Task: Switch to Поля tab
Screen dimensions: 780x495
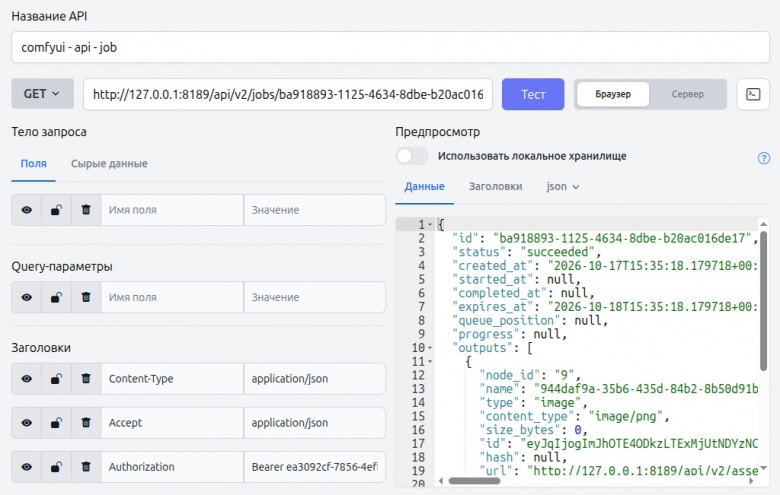Action: point(33,164)
